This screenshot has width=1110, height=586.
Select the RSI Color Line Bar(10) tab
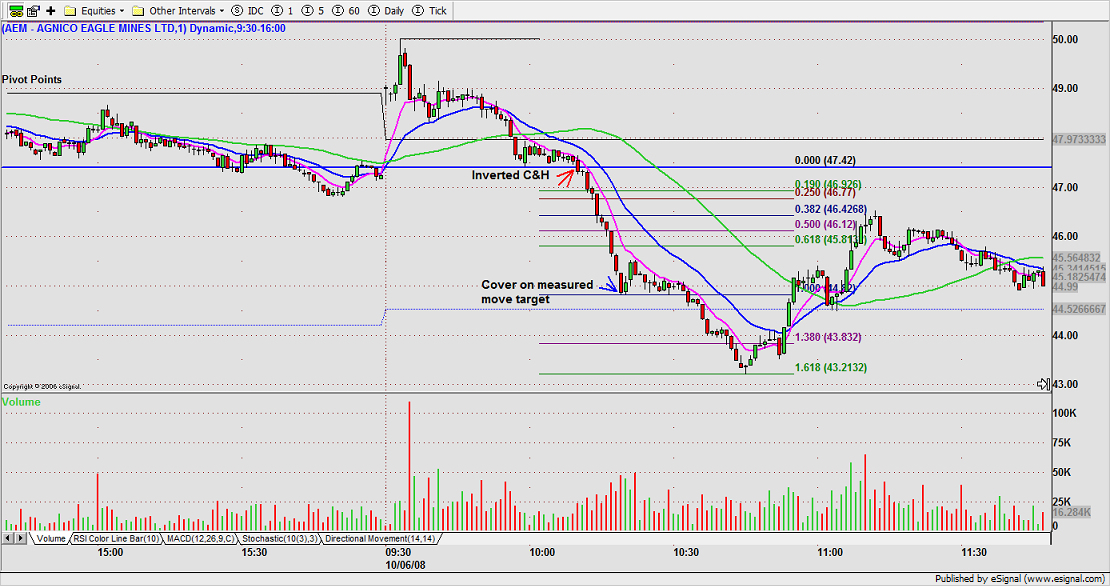[x=117, y=539]
